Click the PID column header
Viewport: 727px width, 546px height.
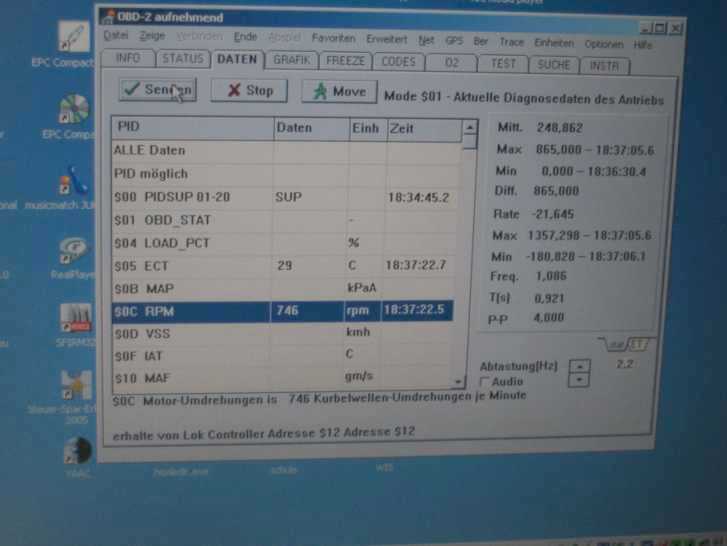[x=192, y=128]
